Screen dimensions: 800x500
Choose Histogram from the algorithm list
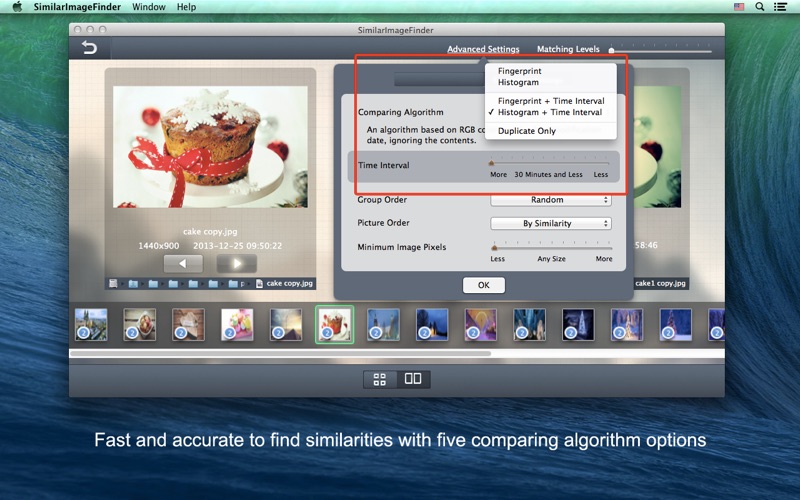click(x=518, y=83)
